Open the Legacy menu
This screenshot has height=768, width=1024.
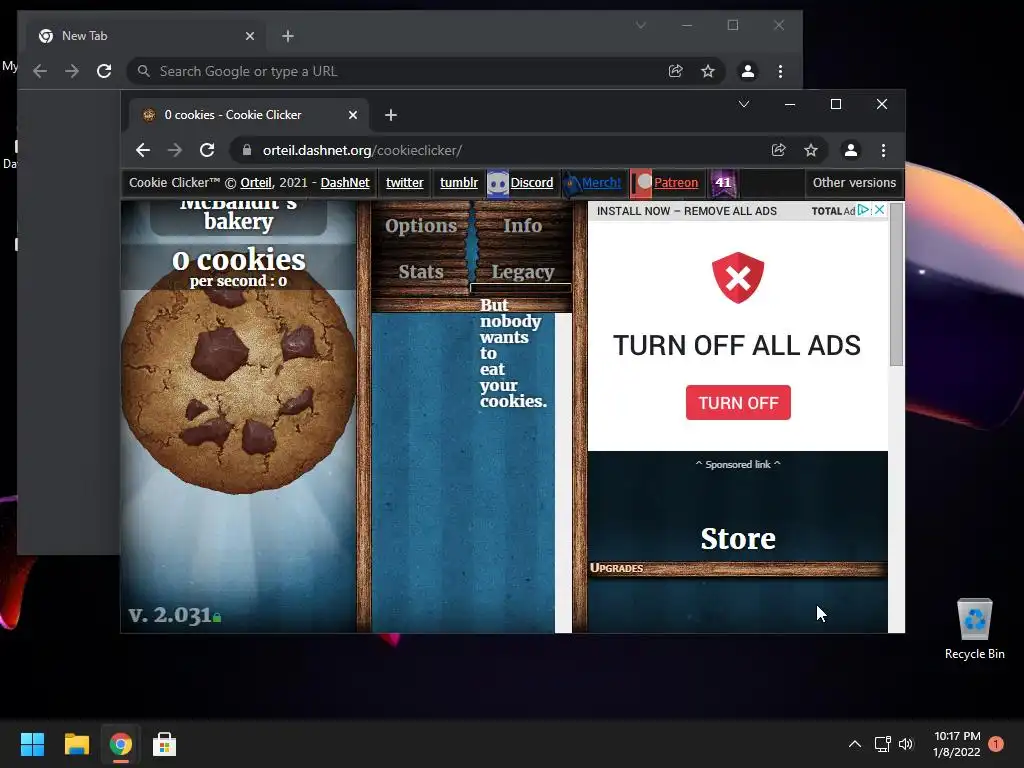click(x=522, y=272)
